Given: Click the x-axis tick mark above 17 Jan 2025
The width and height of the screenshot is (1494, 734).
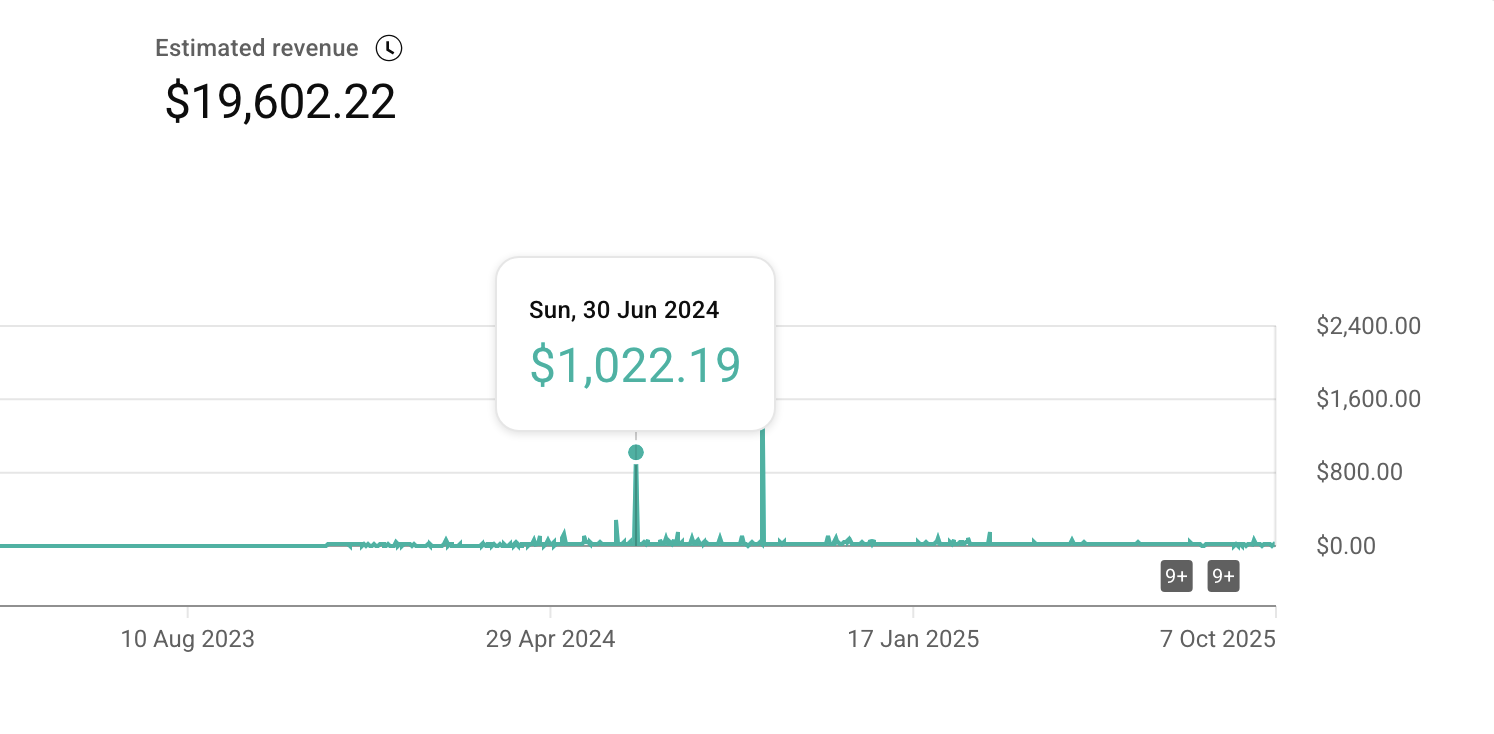Looking at the screenshot, I should pyautogui.click(x=913, y=611).
